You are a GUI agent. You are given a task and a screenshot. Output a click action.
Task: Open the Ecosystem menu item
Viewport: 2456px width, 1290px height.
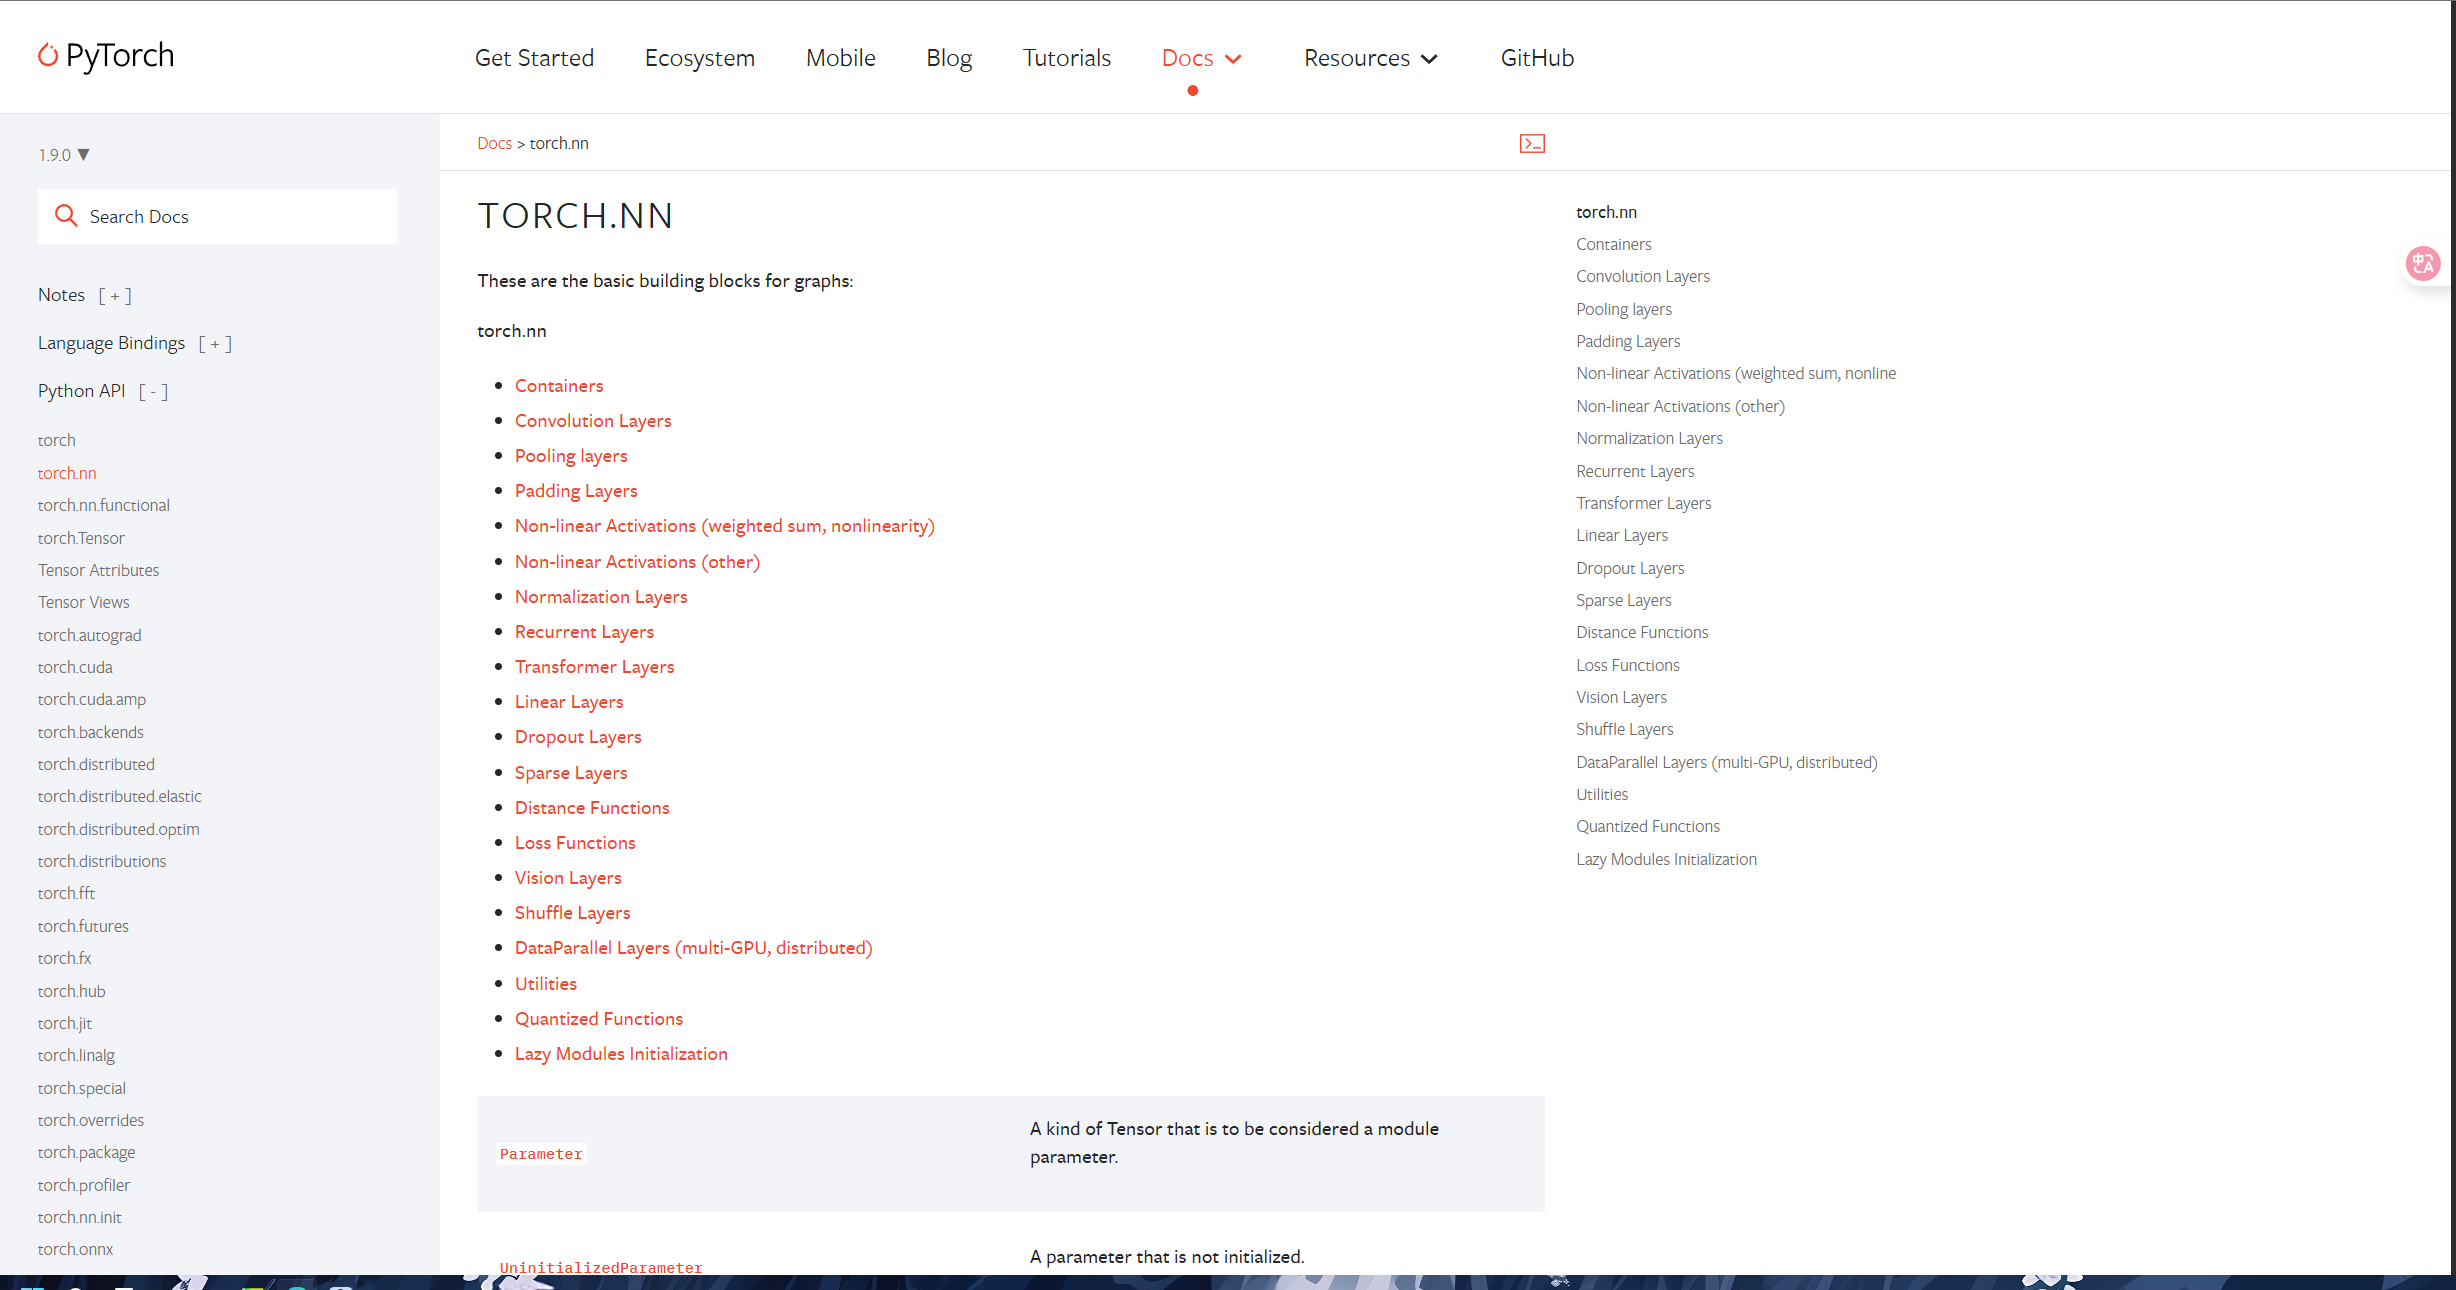[700, 58]
